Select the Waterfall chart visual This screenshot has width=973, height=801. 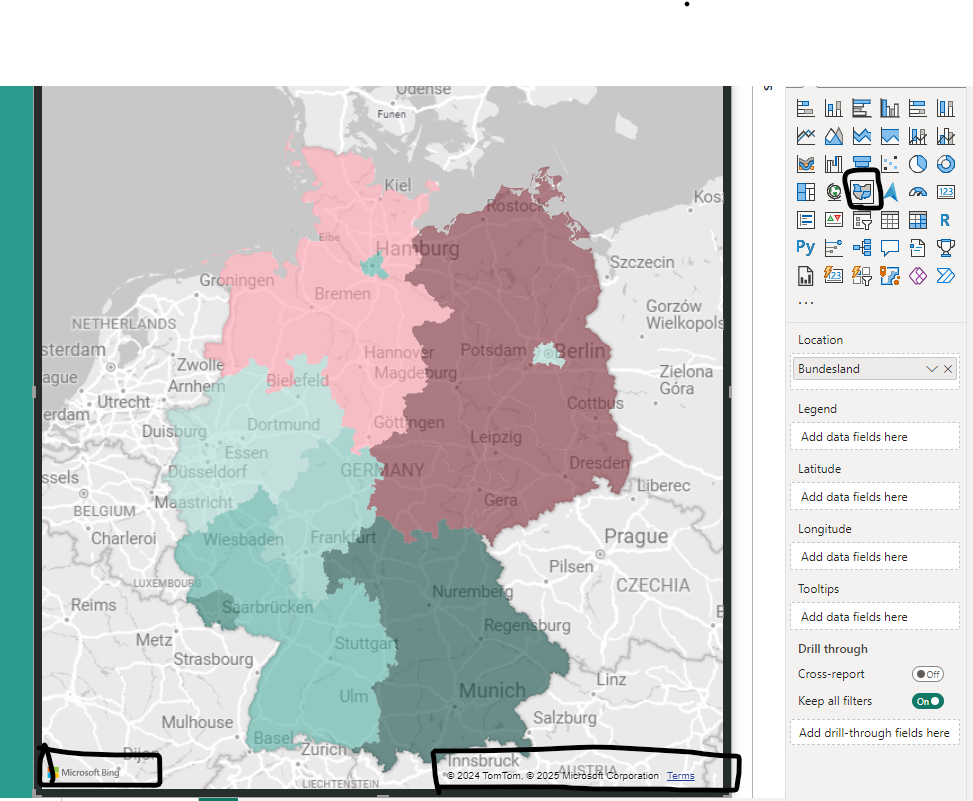(833, 164)
